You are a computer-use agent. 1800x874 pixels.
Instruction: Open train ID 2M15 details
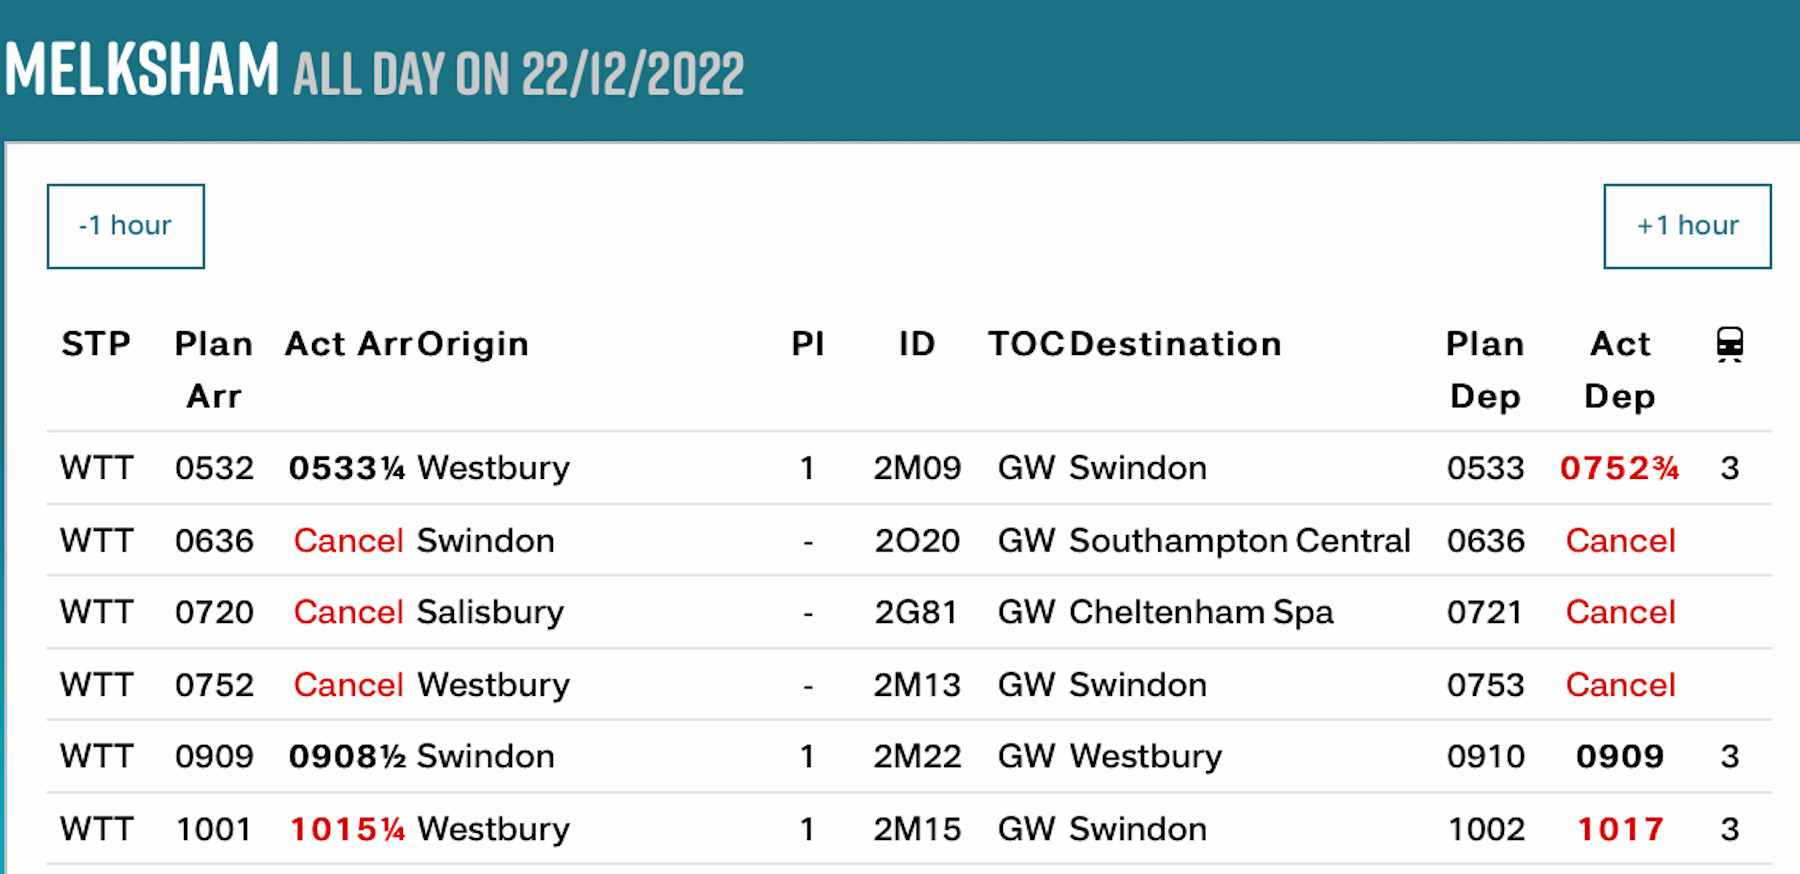coord(917,829)
